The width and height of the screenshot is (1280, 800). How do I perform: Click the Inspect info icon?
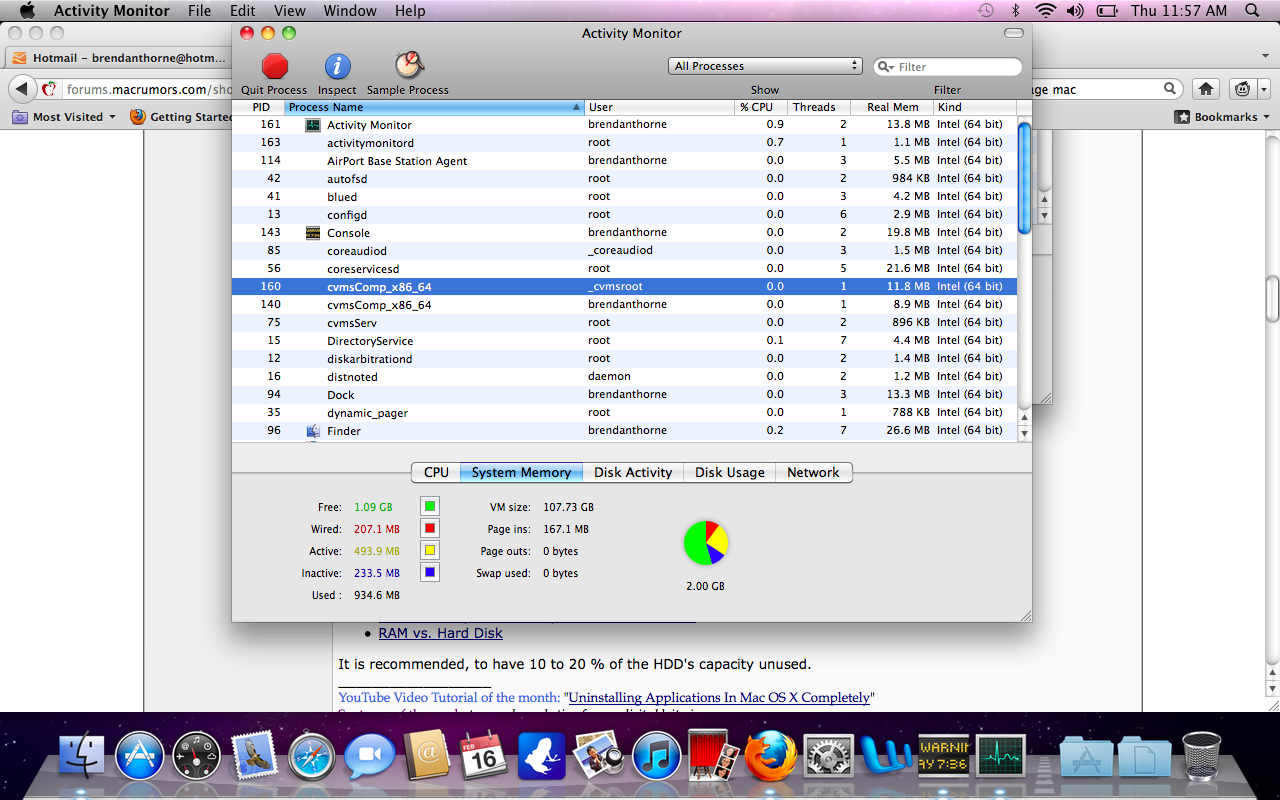pos(337,67)
